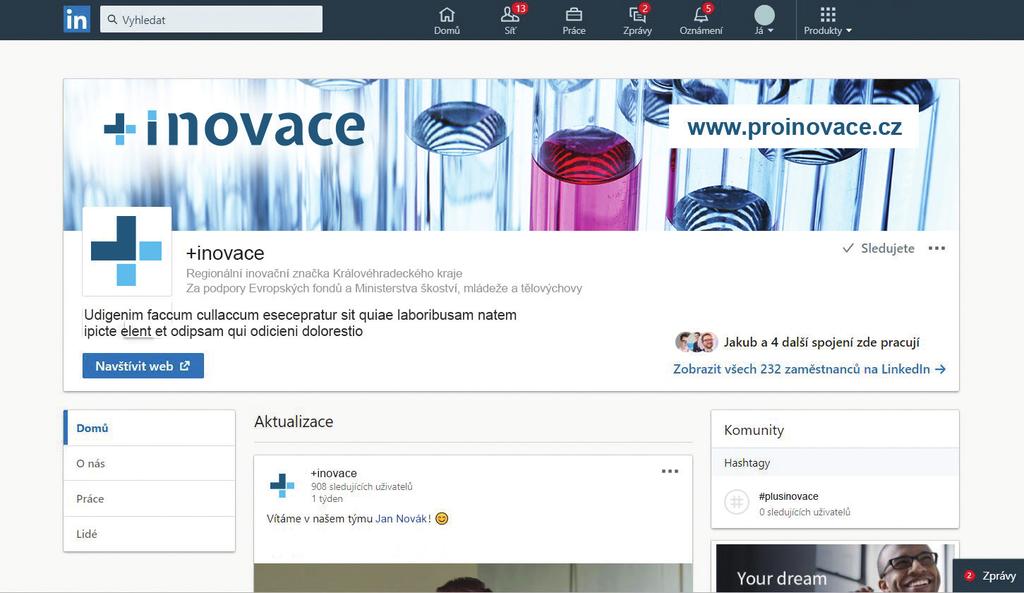Screen dimensions: 1024x593
Task: Open the Já profile menu
Action: 764,21
